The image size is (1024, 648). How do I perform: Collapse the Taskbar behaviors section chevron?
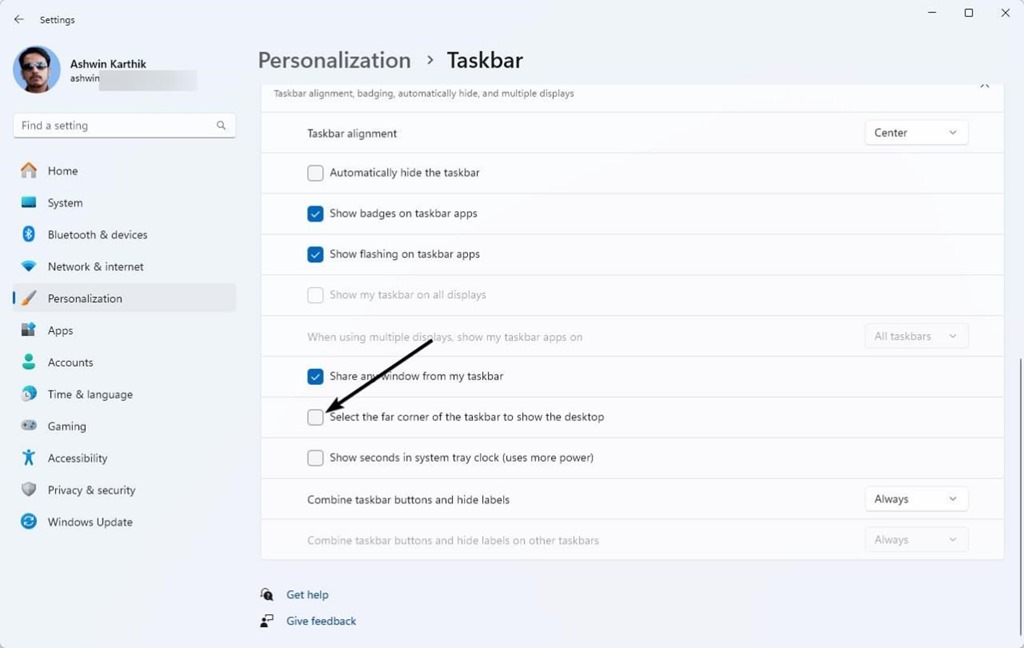tap(984, 87)
